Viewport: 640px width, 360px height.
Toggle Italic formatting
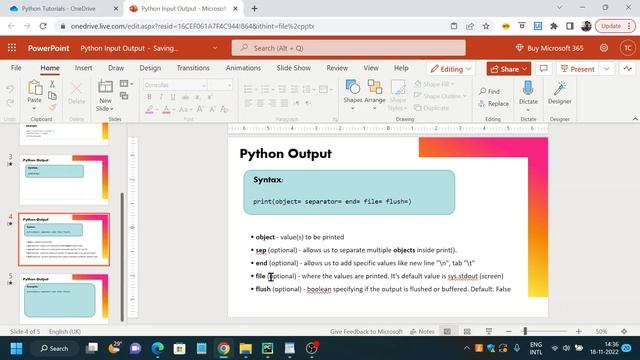161,97
